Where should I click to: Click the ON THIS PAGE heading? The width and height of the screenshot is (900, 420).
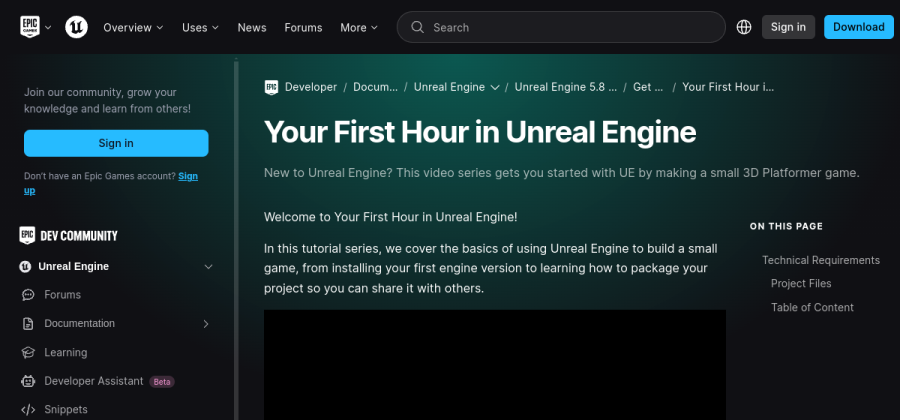pyautogui.click(x=786, y=227)
